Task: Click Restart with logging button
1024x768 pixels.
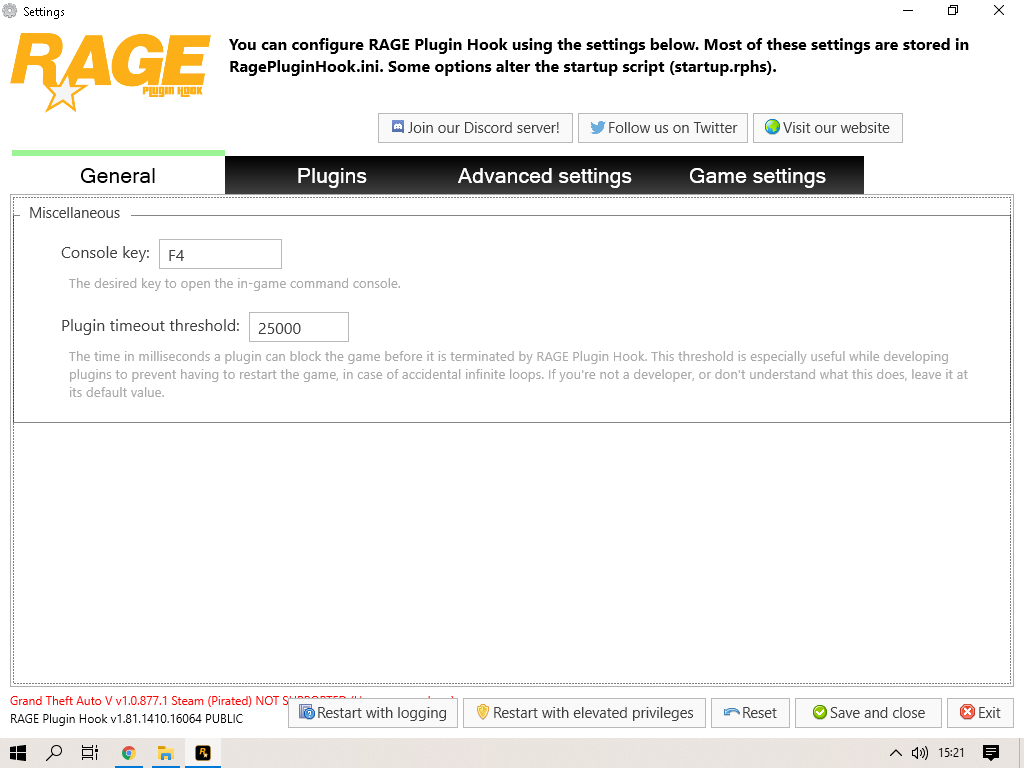Action: 373,712
